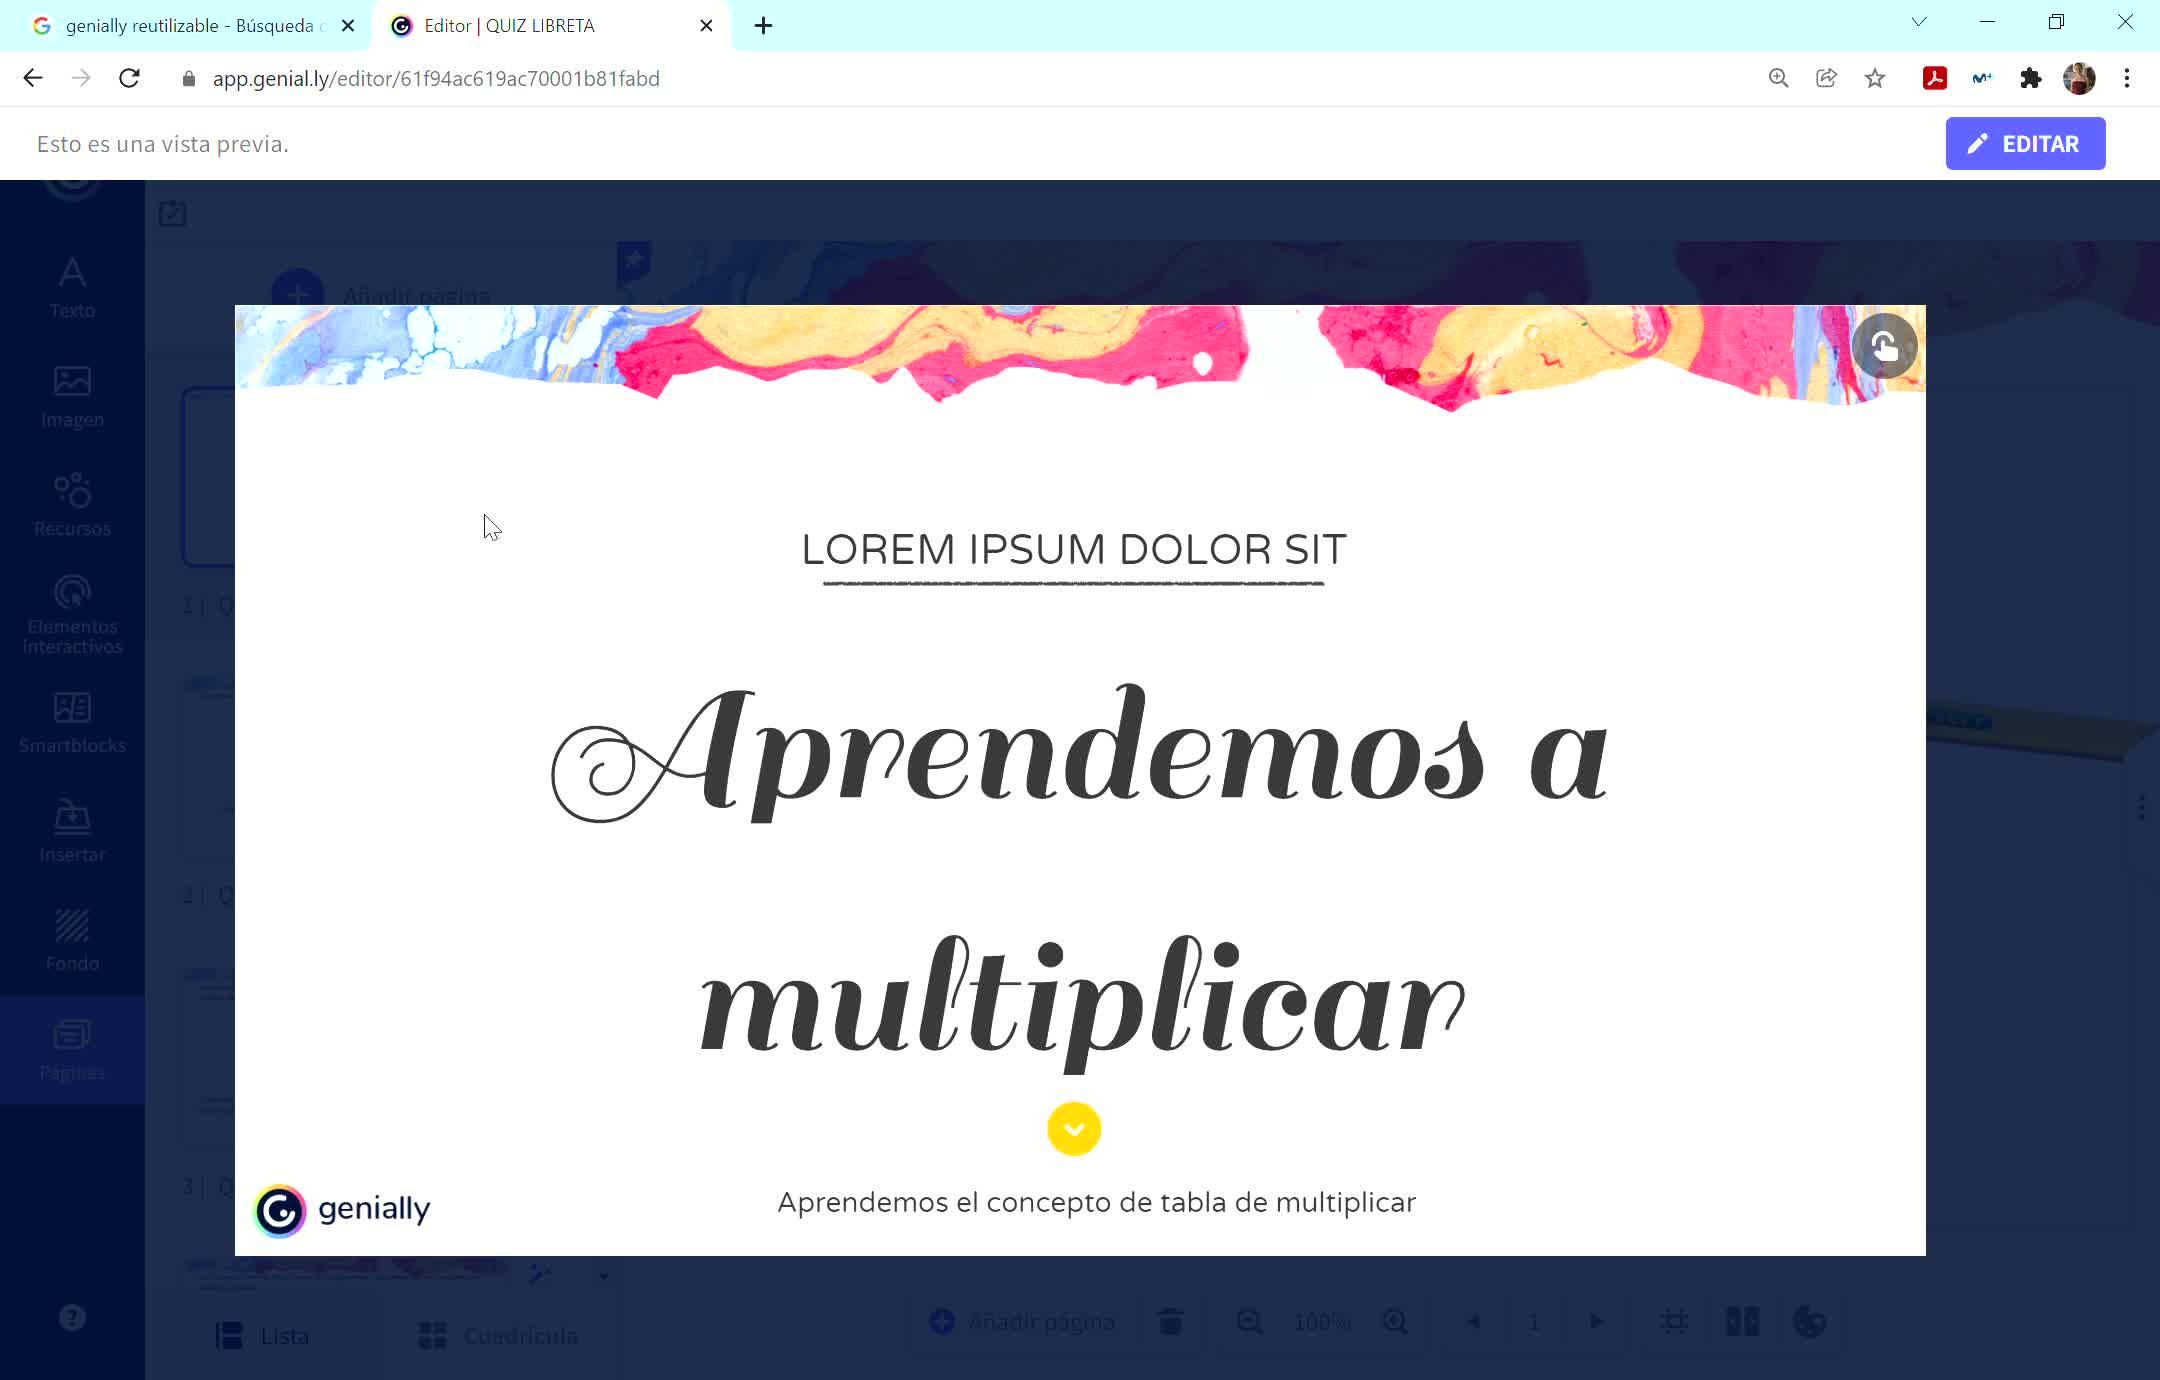The width and height of the screenshot is (2160, 1380).
Task: Open the Texto tool in the sidebar
Action: pyautogui.click(x=72, y=287)
